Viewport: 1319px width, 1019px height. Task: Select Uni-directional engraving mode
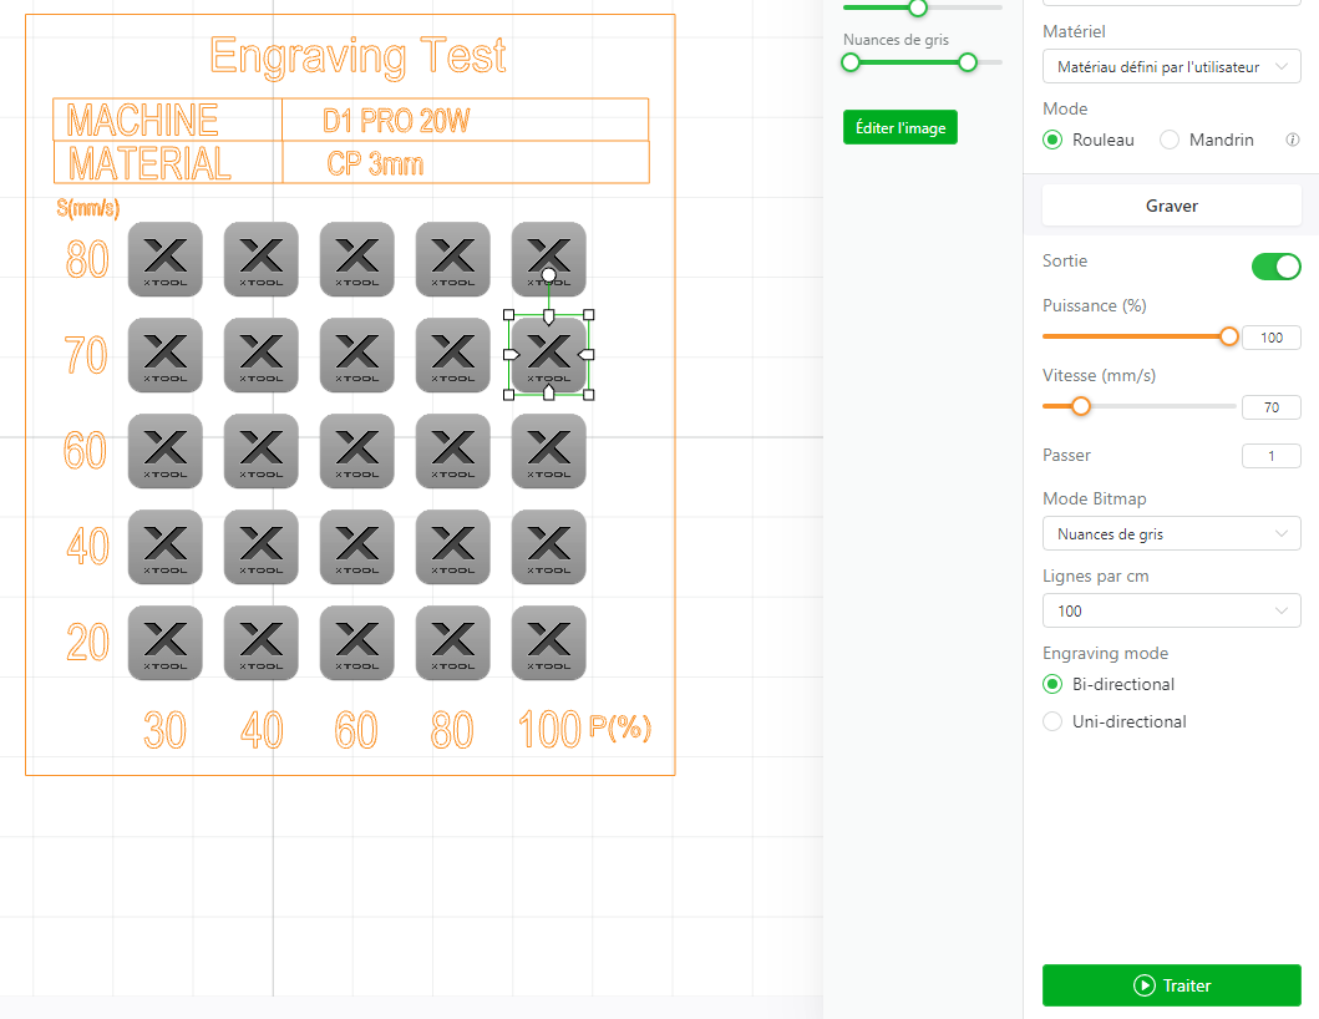click(x=1052, y=721)
